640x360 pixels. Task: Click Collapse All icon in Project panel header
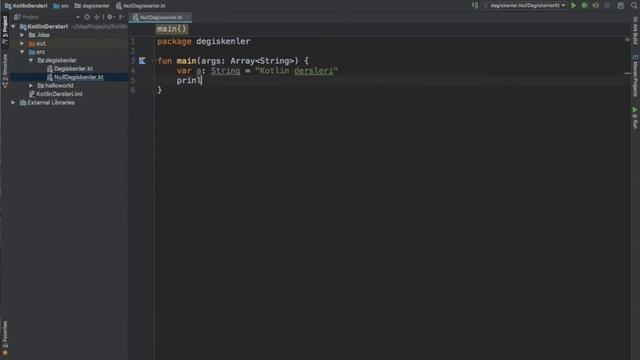97,17
